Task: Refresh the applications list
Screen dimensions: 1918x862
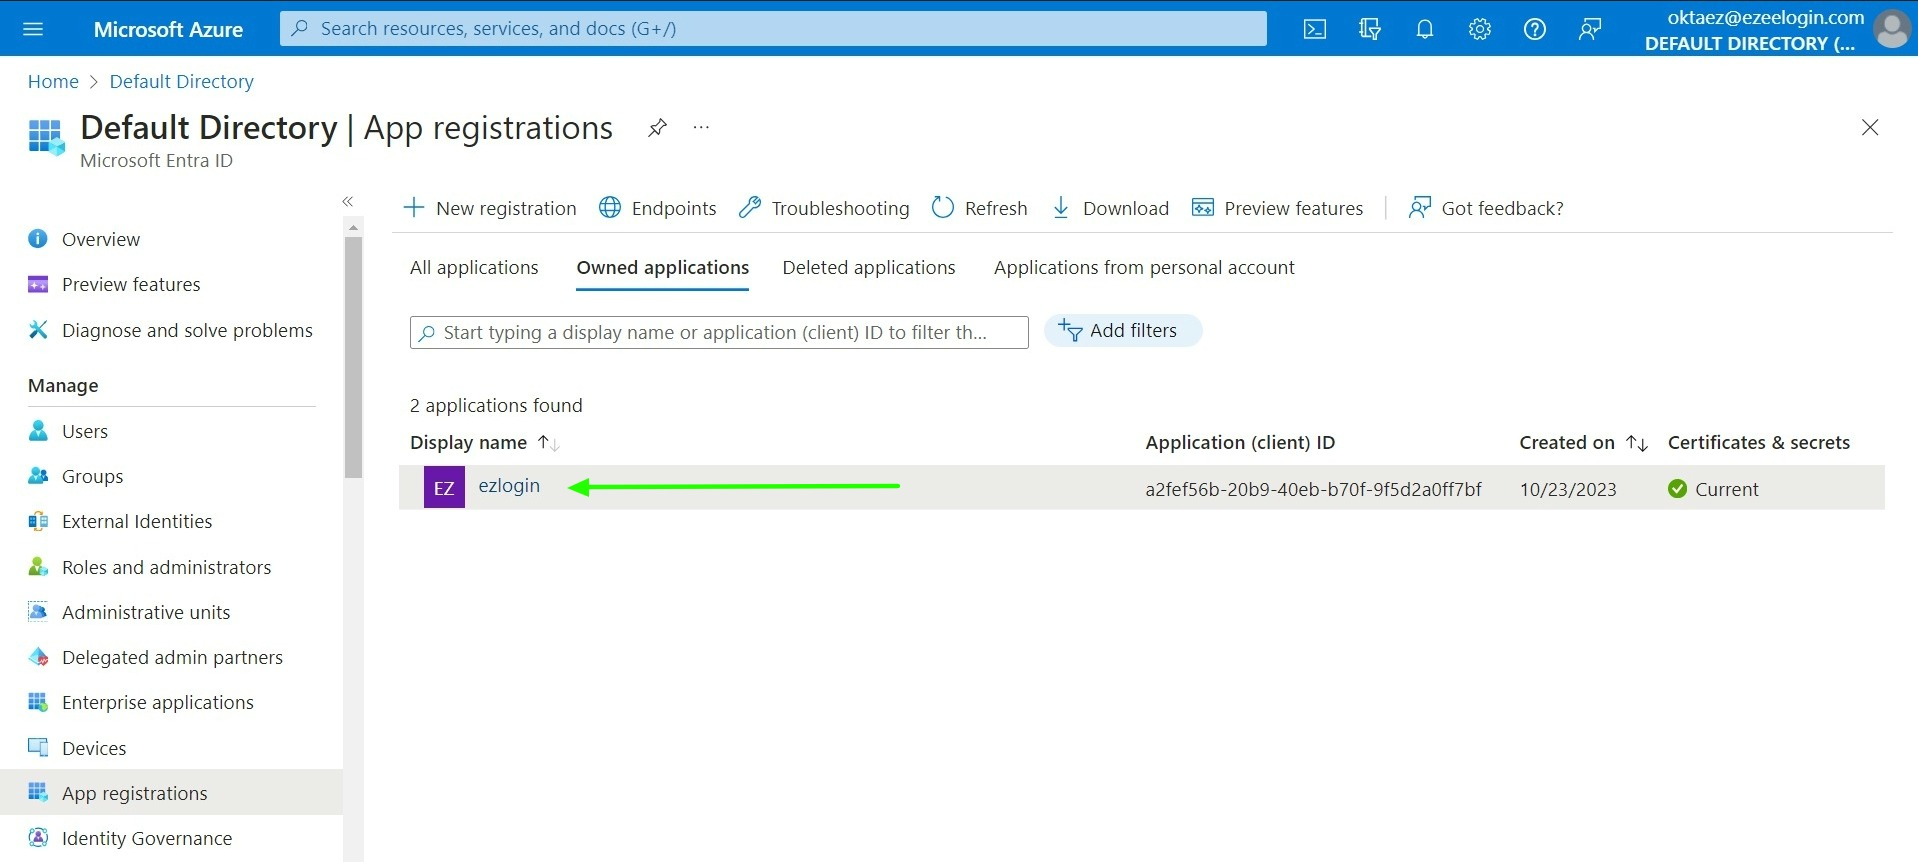Action: pyautogui.click(x=980, y=208)
